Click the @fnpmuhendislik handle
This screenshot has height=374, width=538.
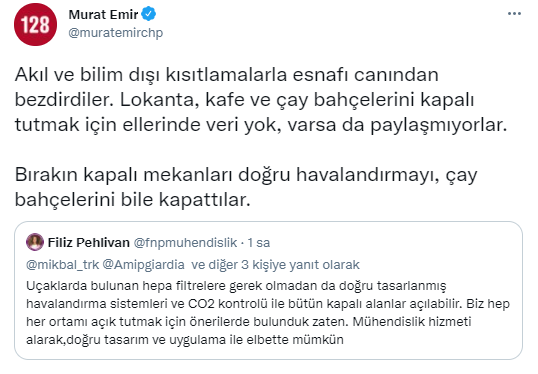click(185, 243)
